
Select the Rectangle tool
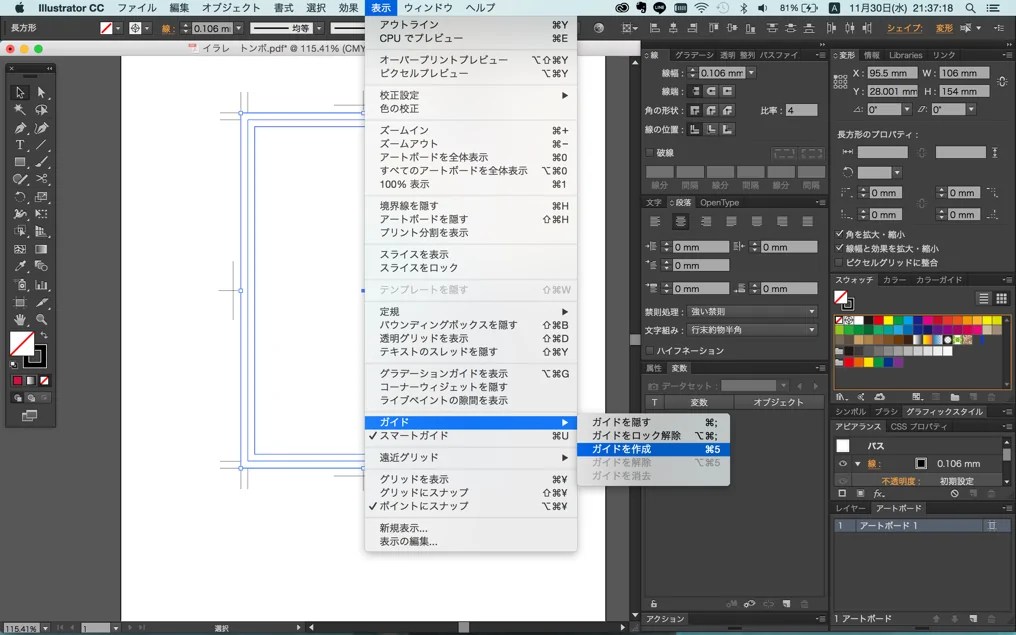[x=20, y=162]
